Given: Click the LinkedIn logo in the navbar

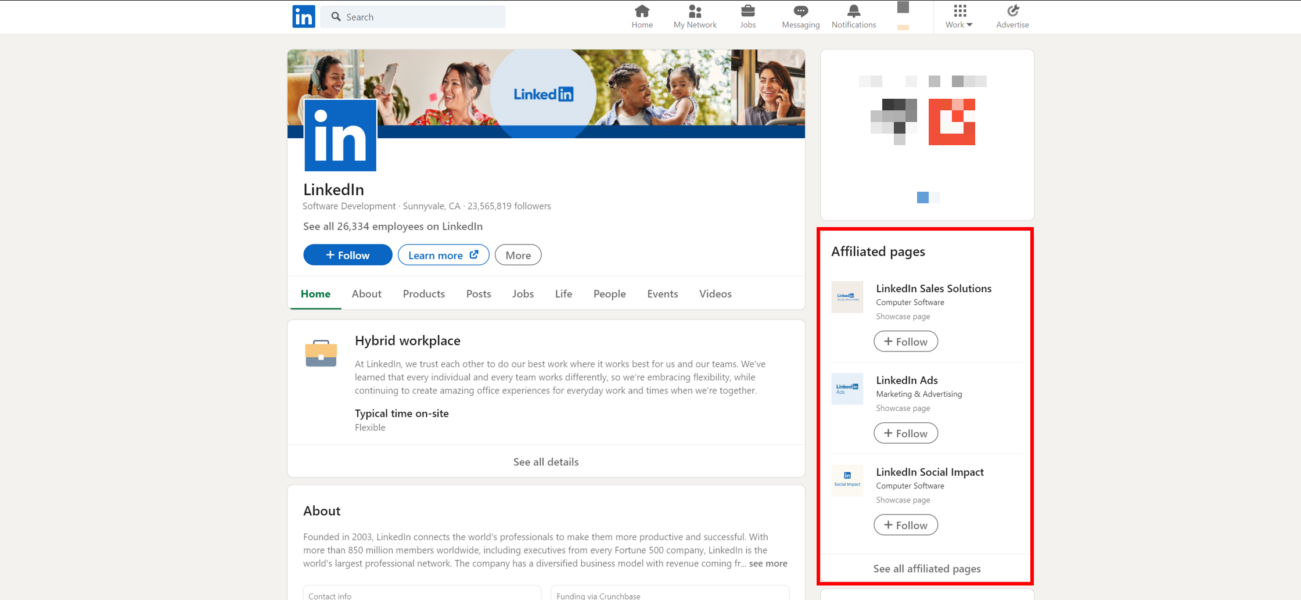Looking at the screenshot, I should point(303,16).
